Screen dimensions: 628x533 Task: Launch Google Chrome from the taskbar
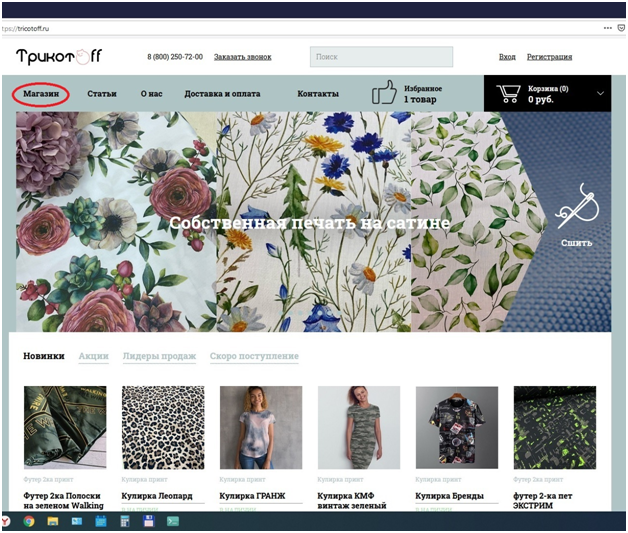click(x=29, y=521)
